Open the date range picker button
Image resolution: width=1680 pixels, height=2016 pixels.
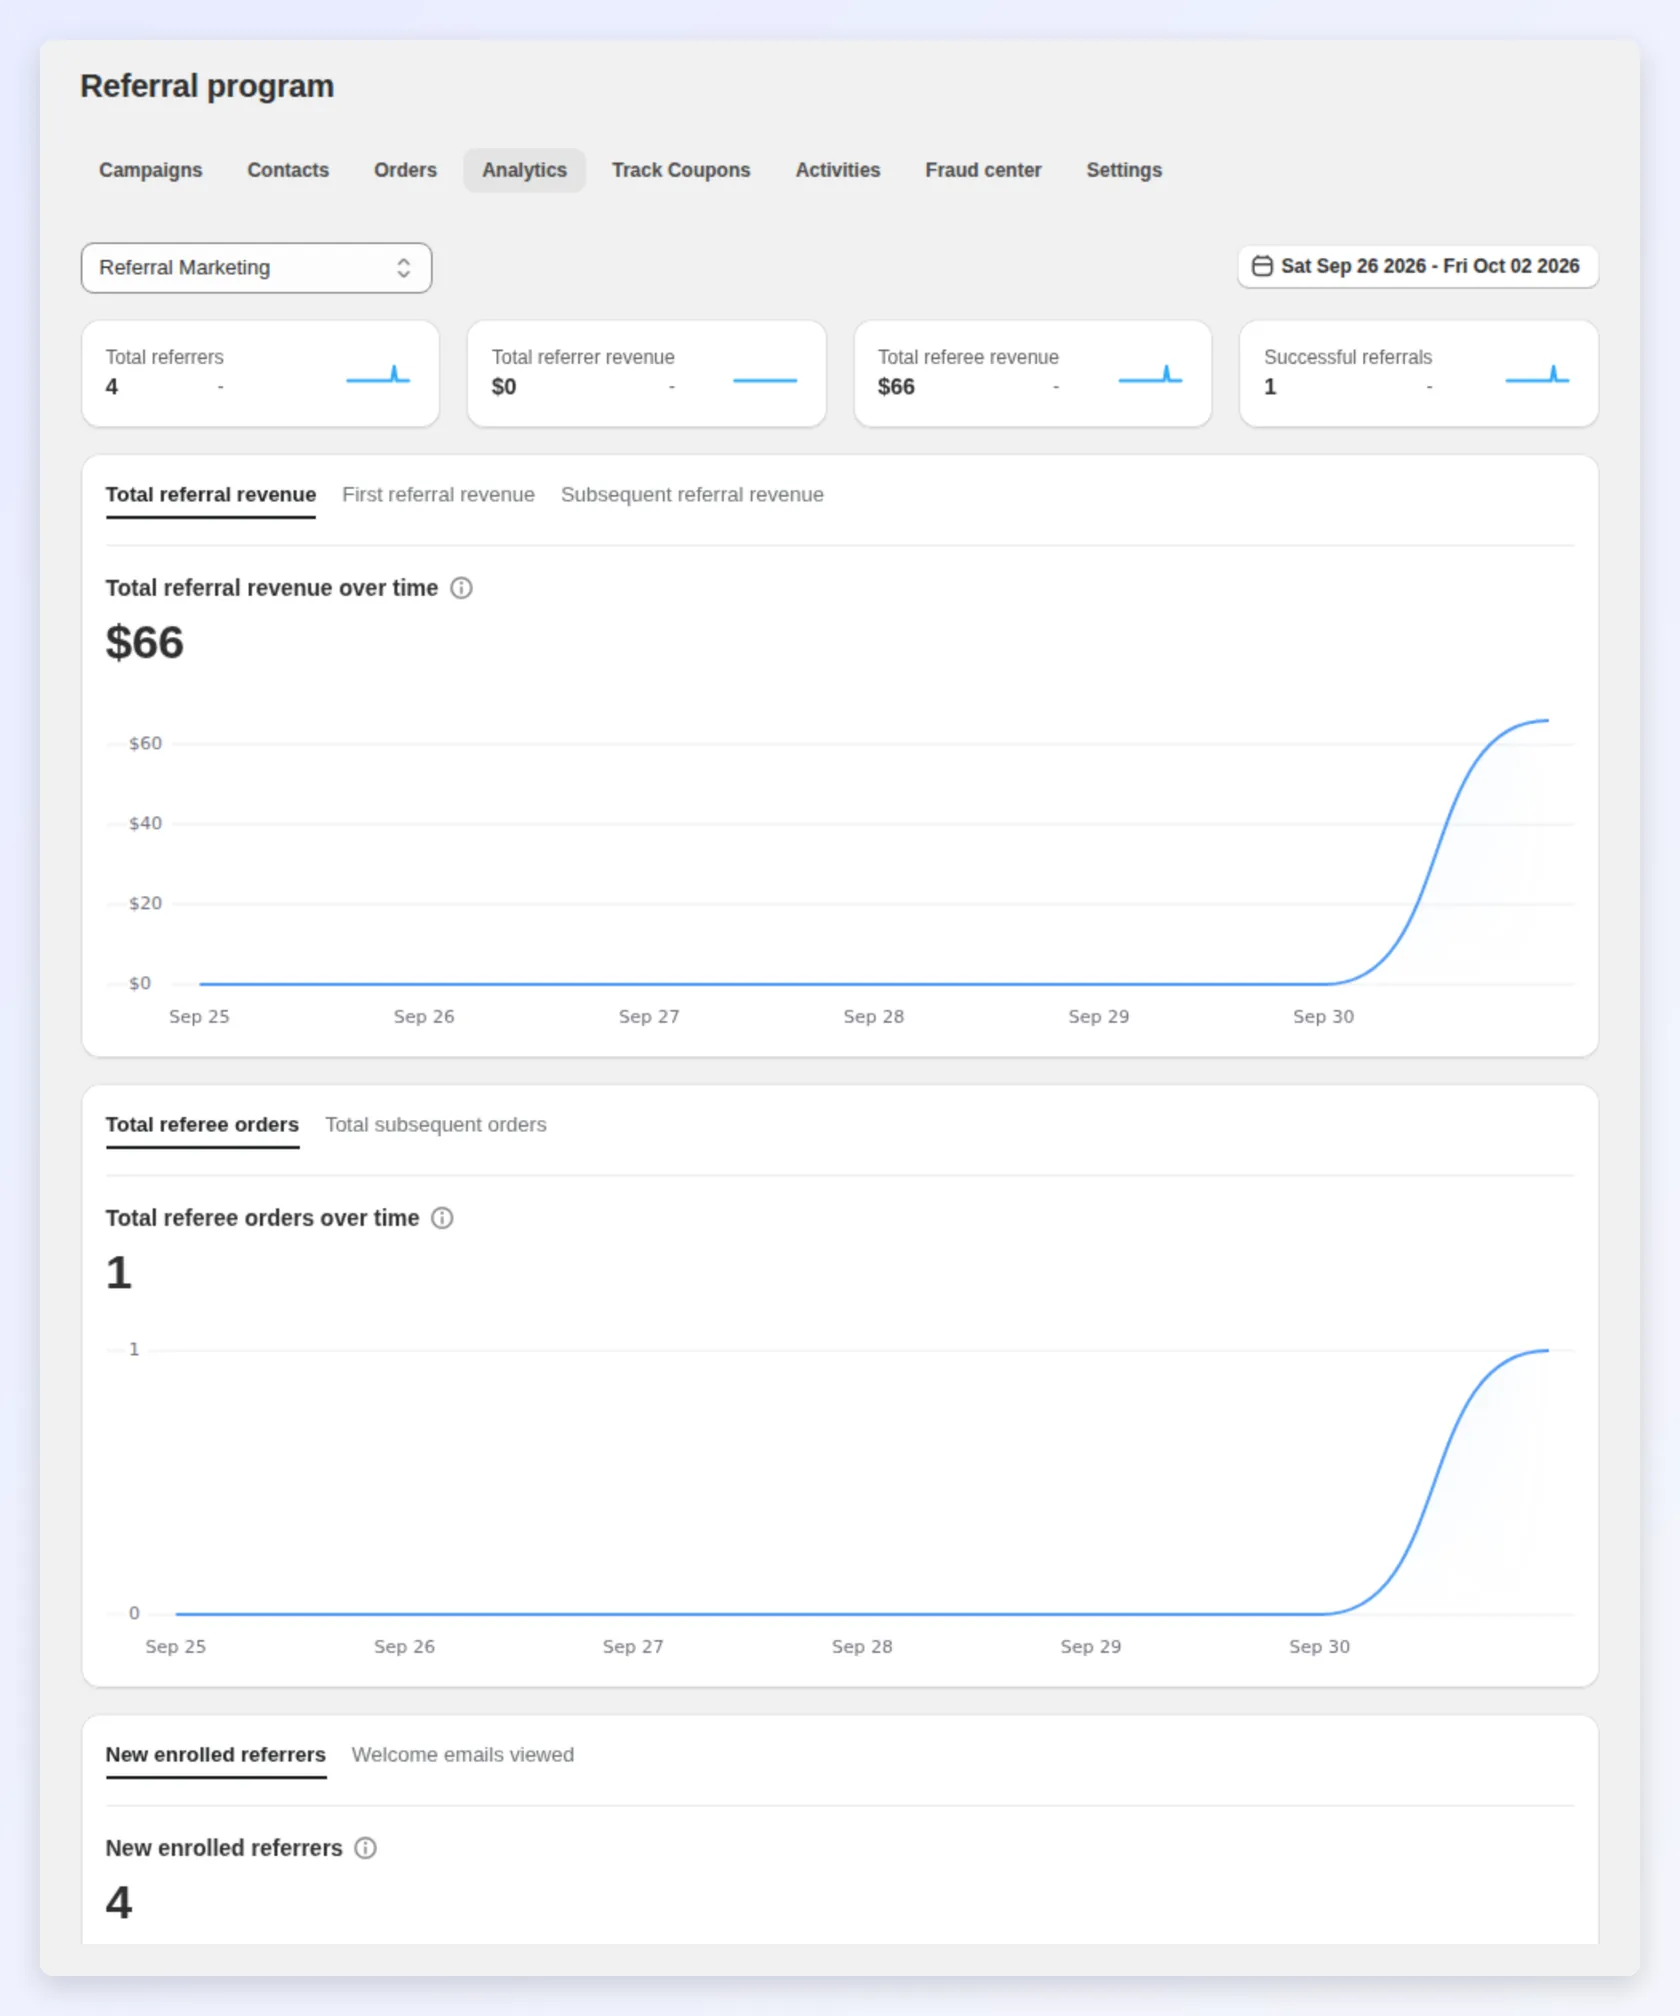1417,266
